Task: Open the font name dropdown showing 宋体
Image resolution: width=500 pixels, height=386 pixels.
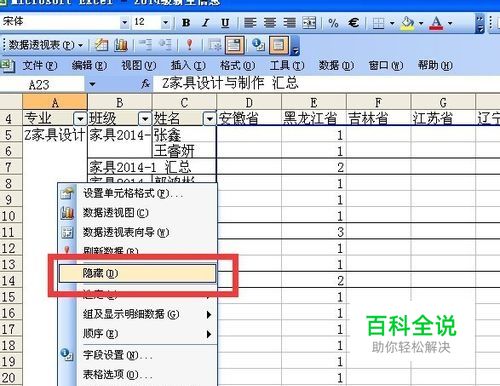Action: pos(124,23)
